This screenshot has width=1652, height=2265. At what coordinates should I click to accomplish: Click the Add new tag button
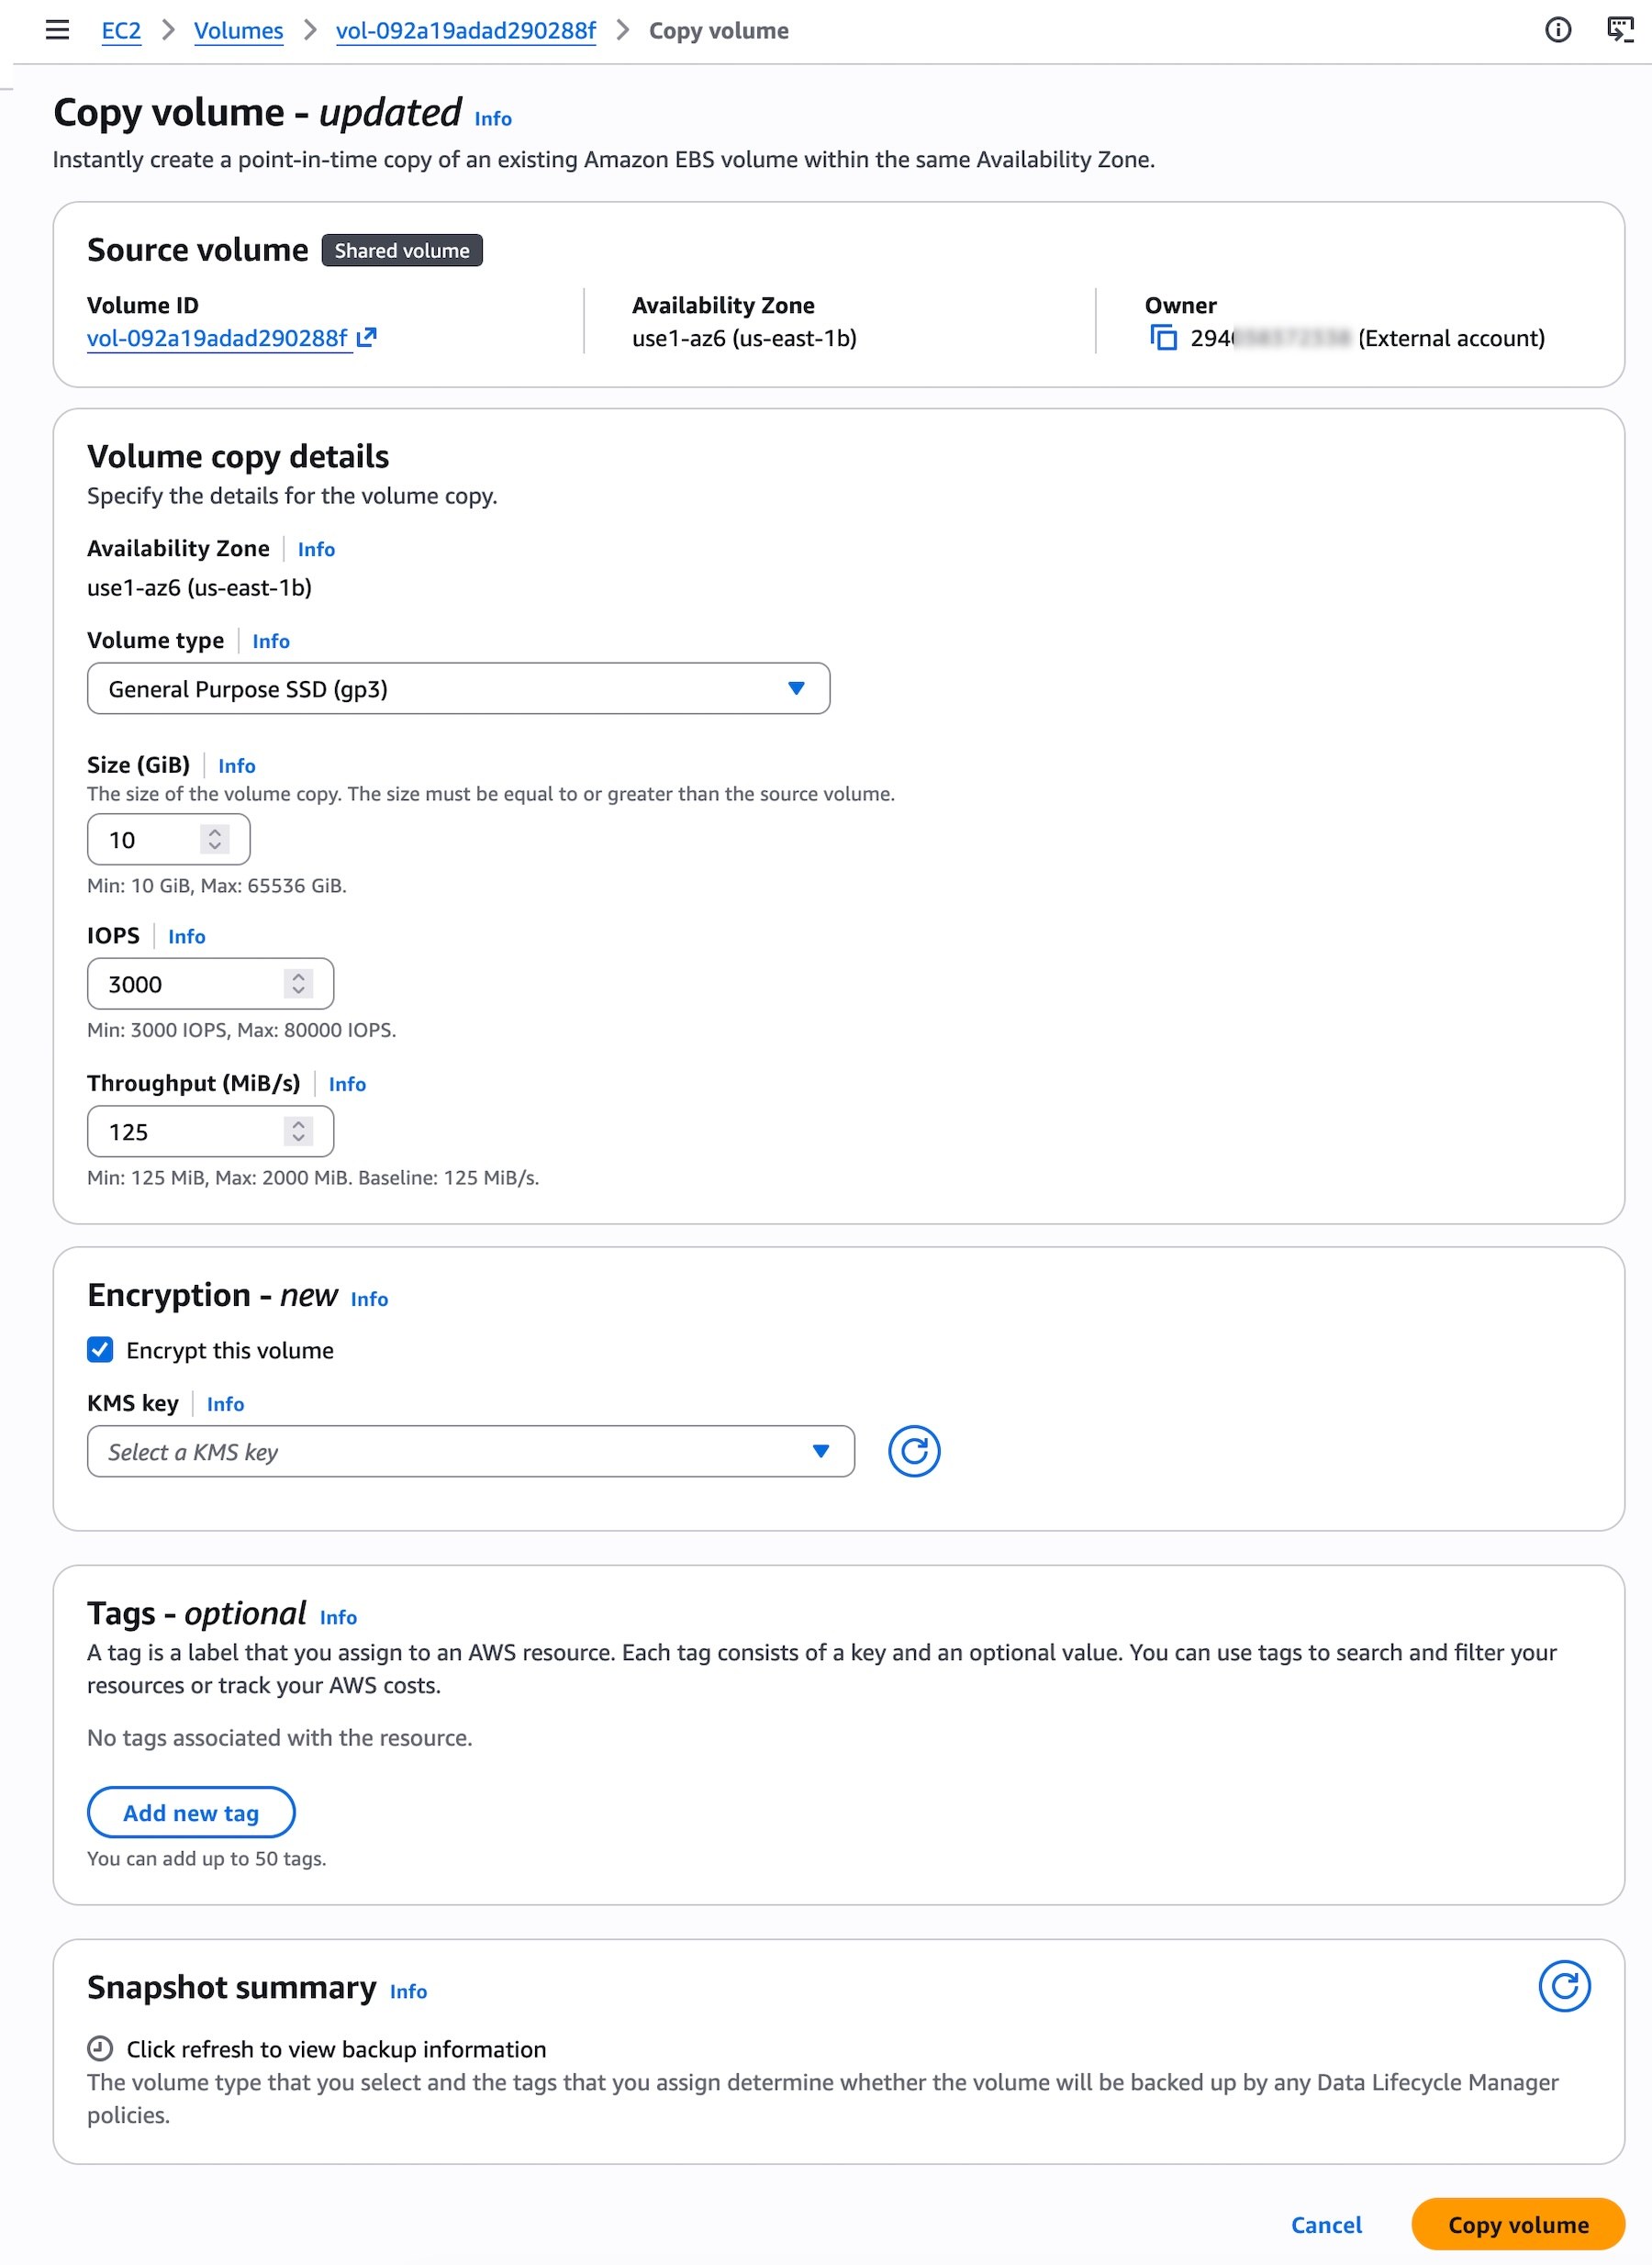tap(191, 1811)
